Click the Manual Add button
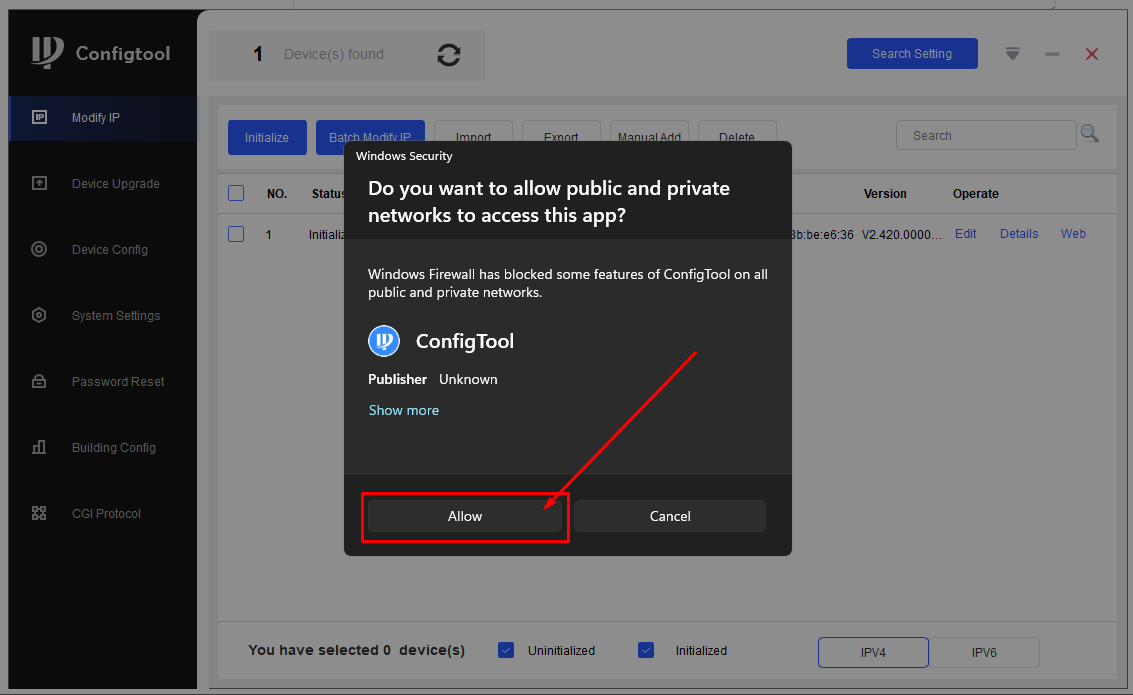This screenshot has width=1133, height=695. (649, 131)
